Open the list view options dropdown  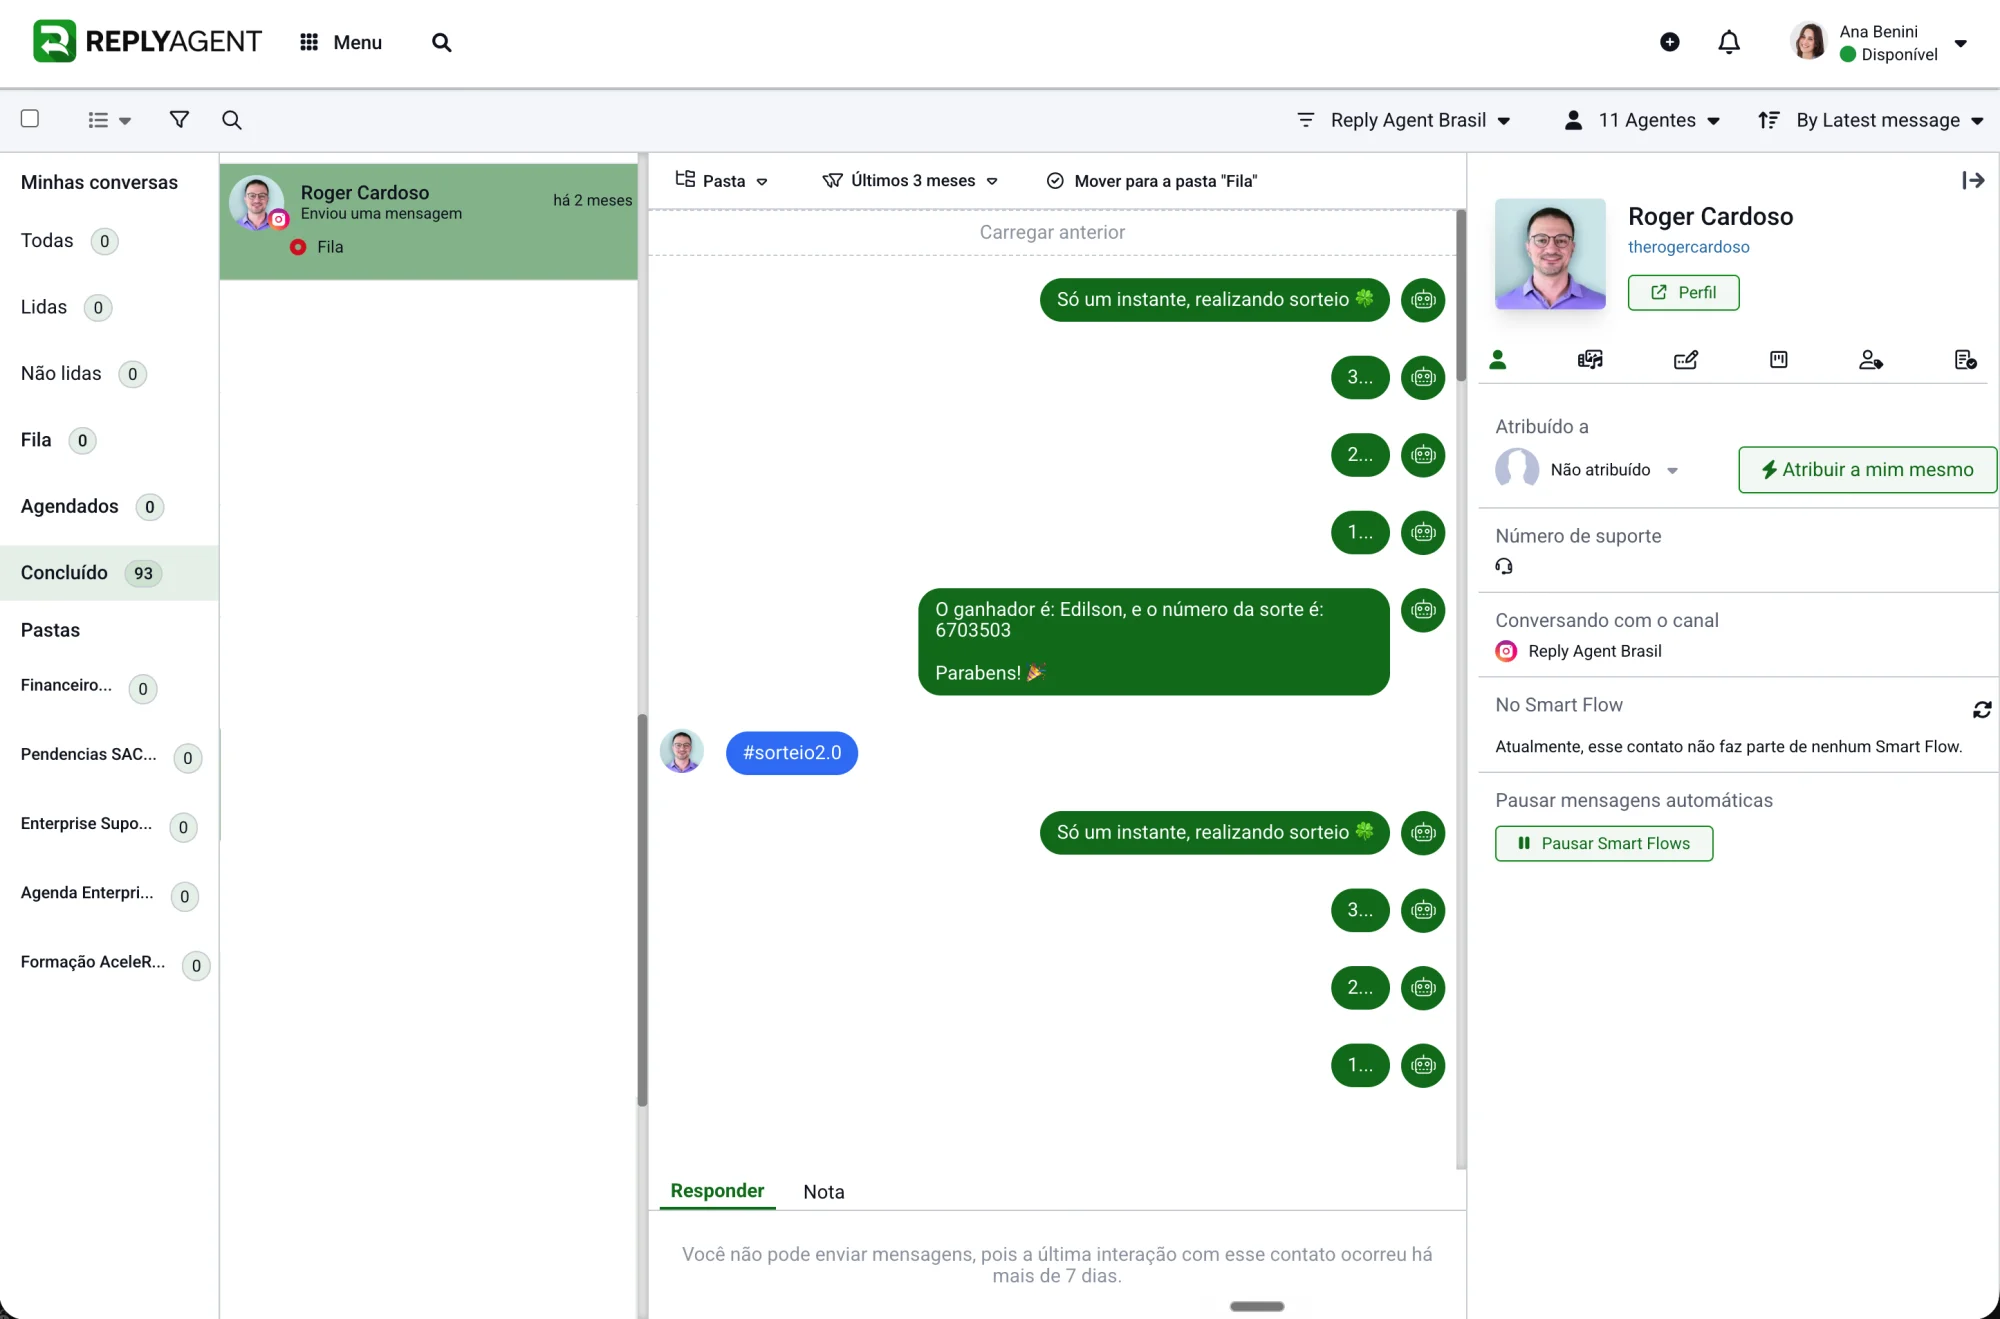(109, 120)
